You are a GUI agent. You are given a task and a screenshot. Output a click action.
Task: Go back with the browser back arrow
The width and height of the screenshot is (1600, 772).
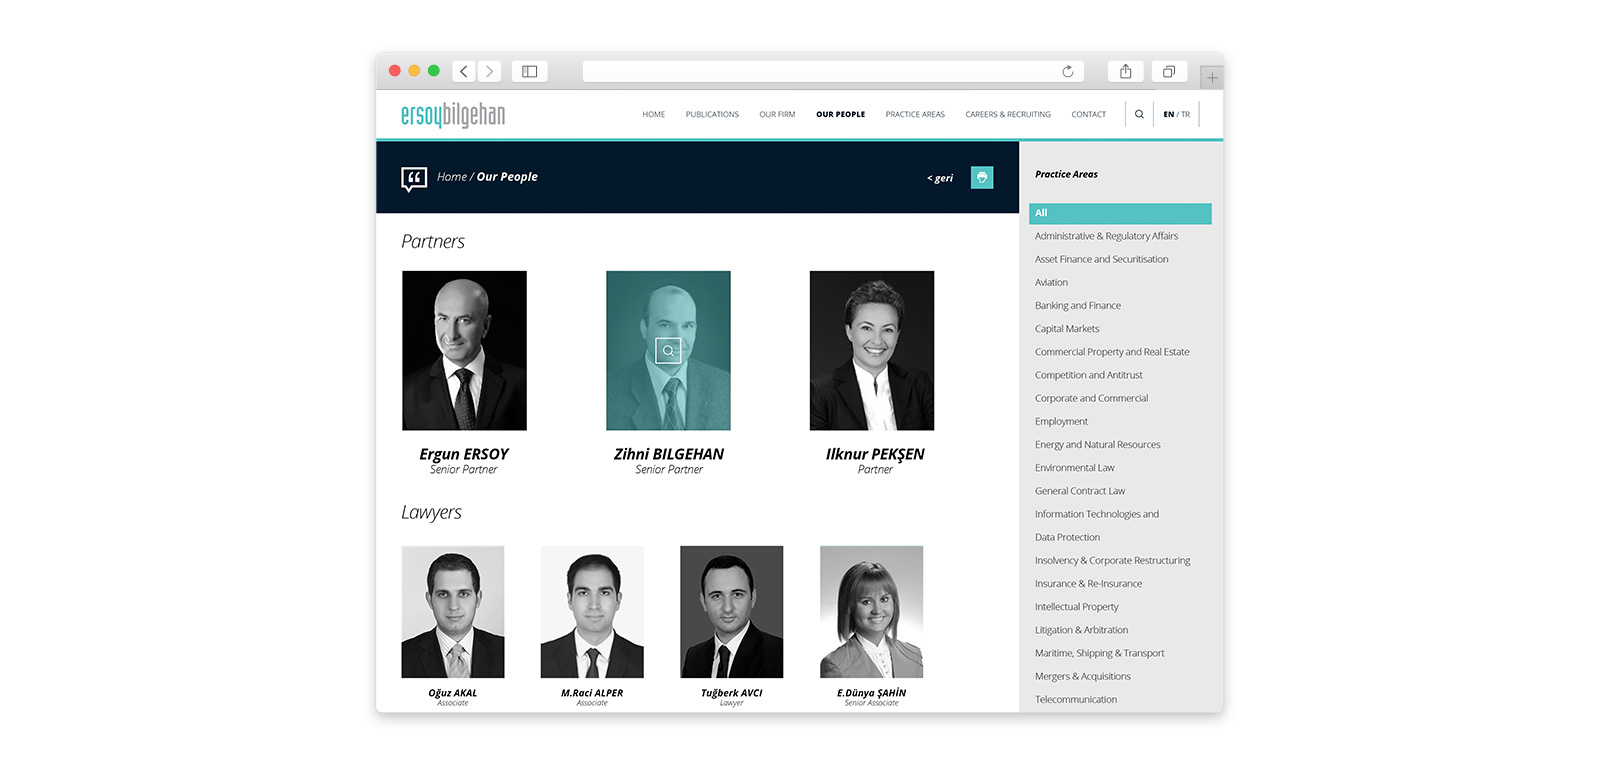click(x=464, y=71)
